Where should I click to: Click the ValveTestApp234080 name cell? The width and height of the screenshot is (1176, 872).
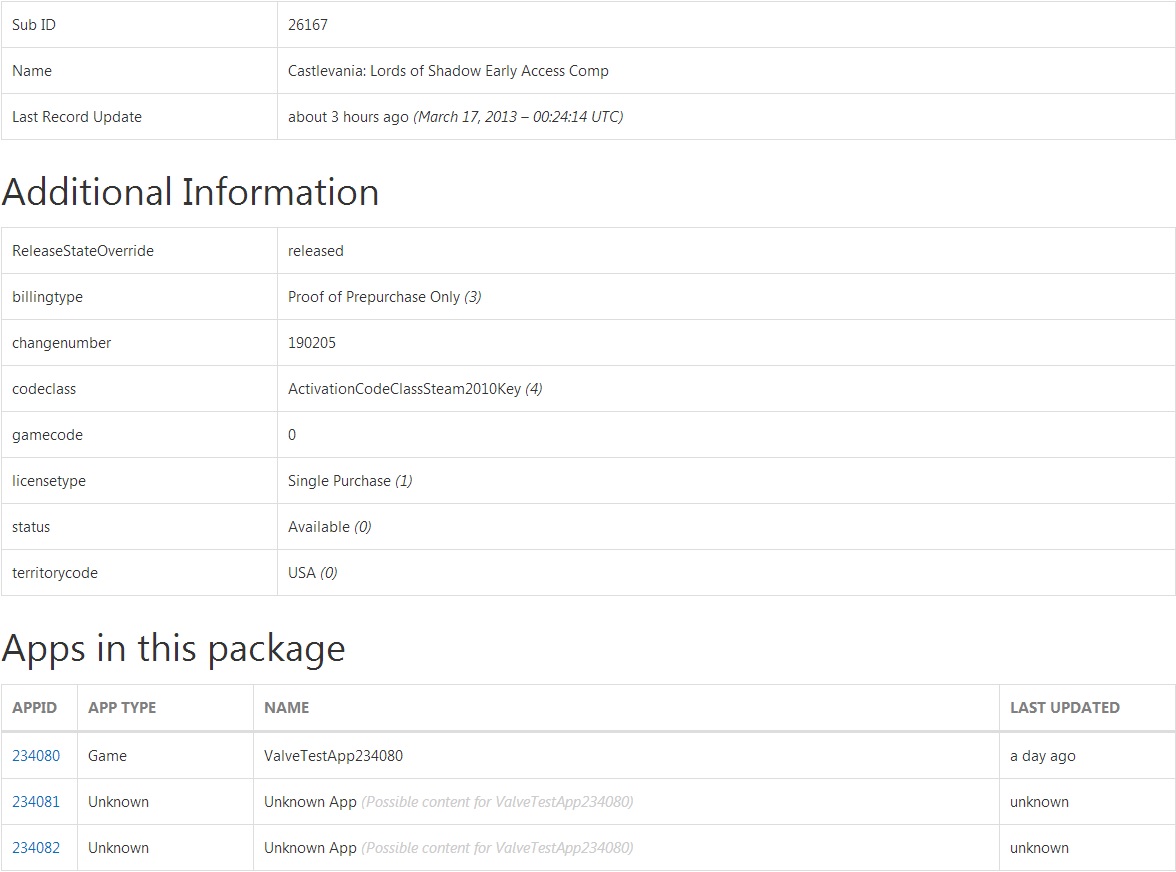[x=333, y=756]
